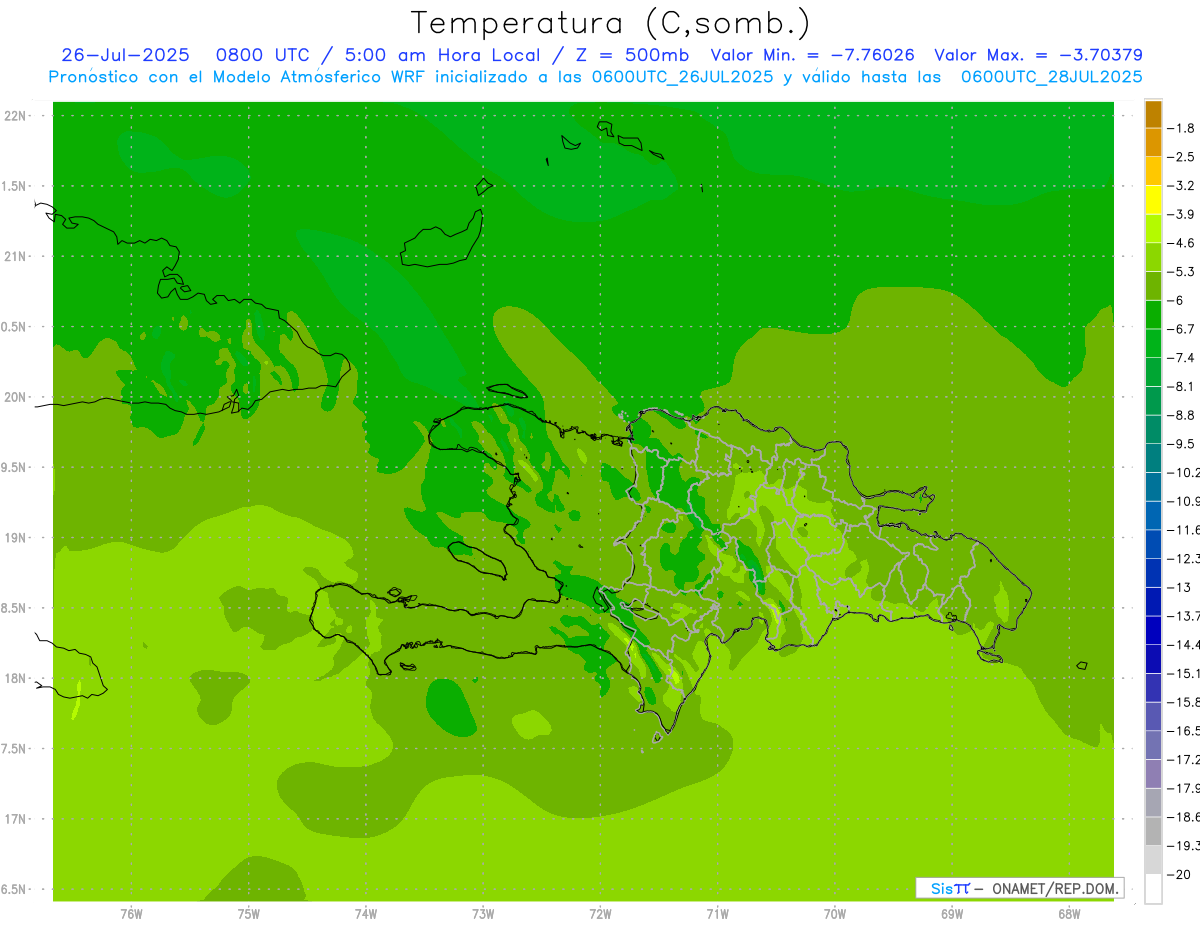This screenshot has height=927, width=1200.
Task: Click the '22N' latitude axis label
Action: coord(14,116)
